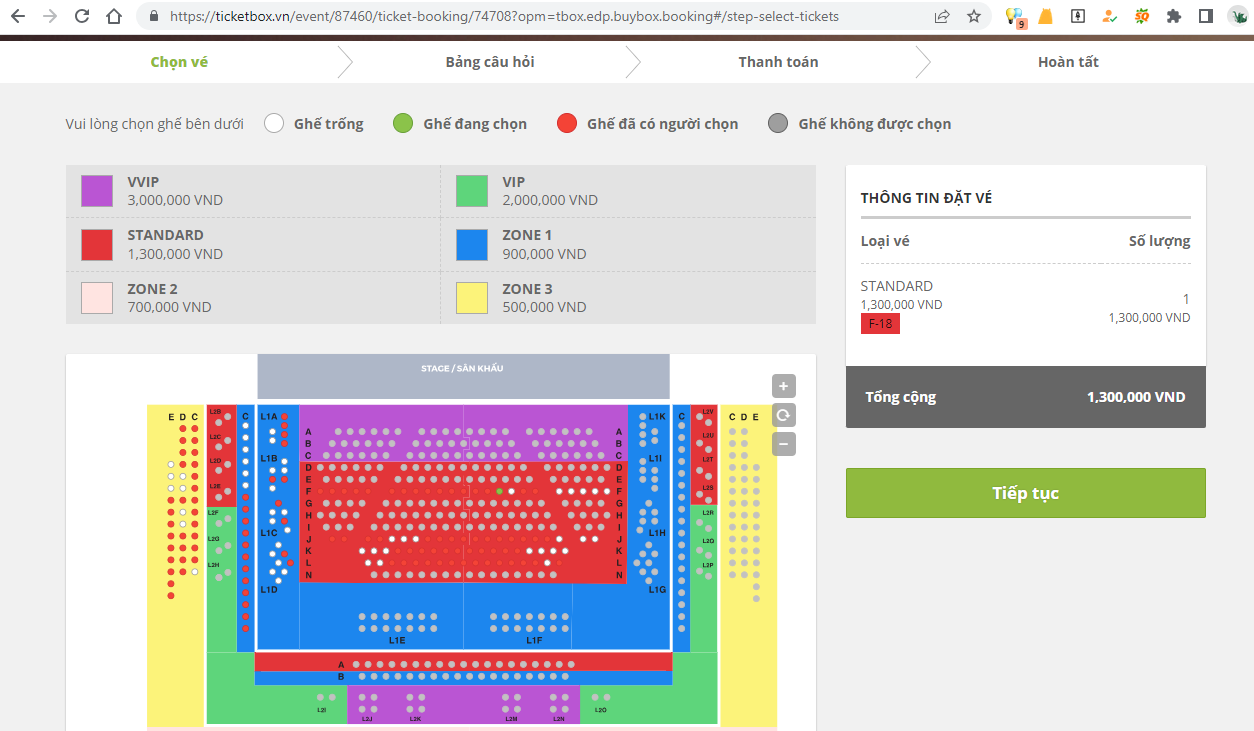Click the 'Ghế đã có người chọn' red circle
Viewport: 1254px width, 731px height.
(567, 124)
